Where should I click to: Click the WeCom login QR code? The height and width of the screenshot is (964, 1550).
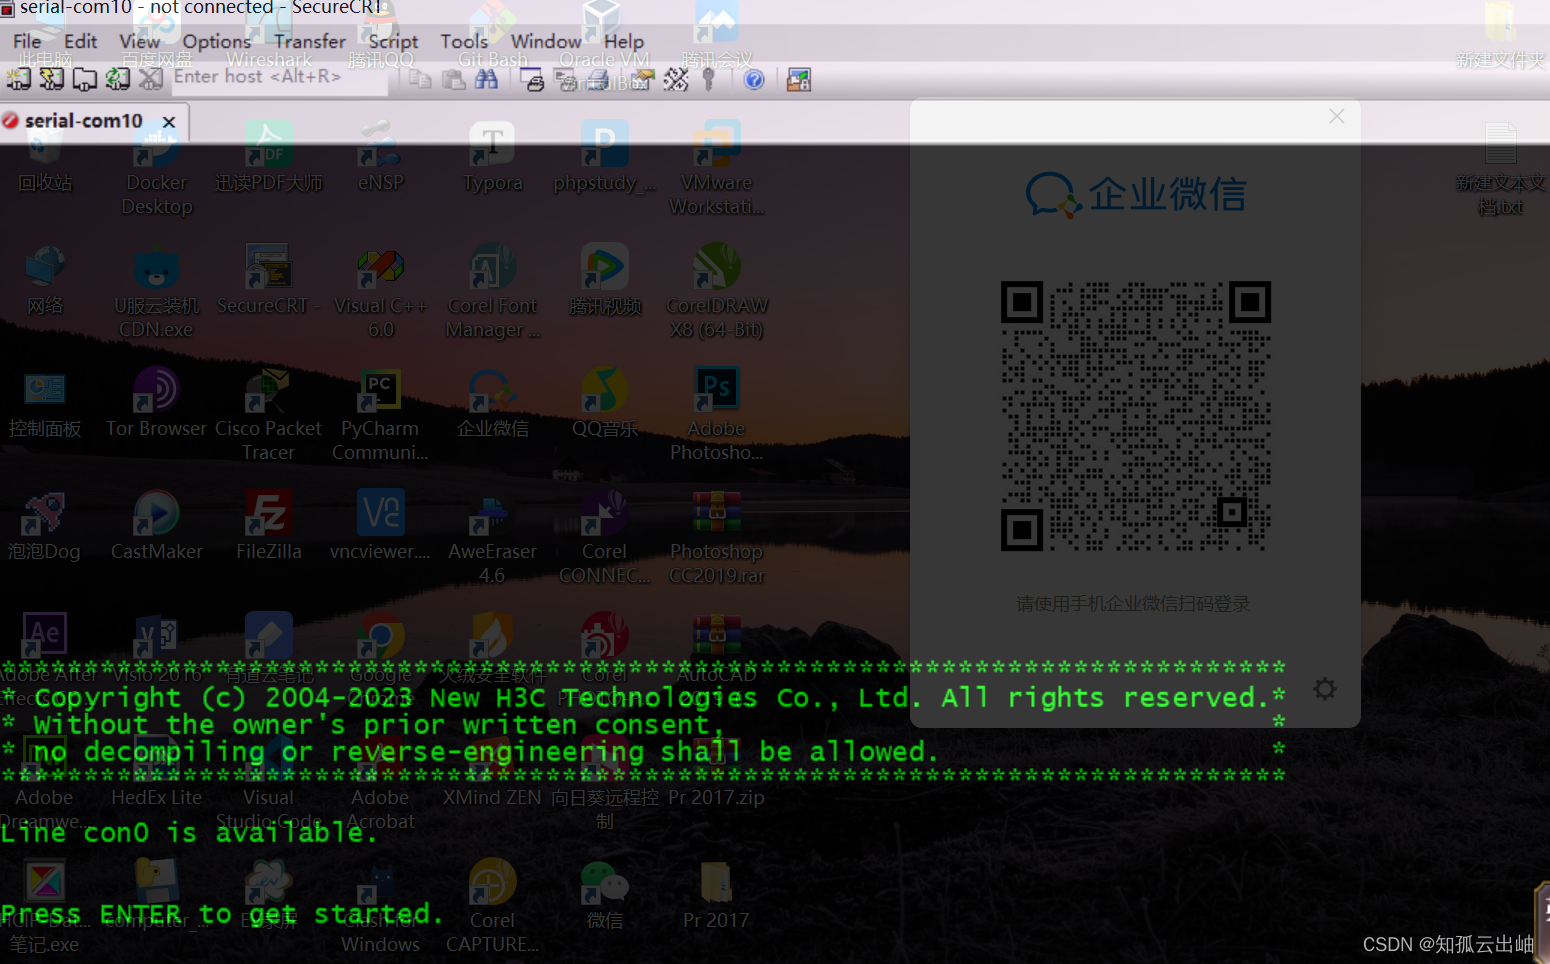(1135, 415)
